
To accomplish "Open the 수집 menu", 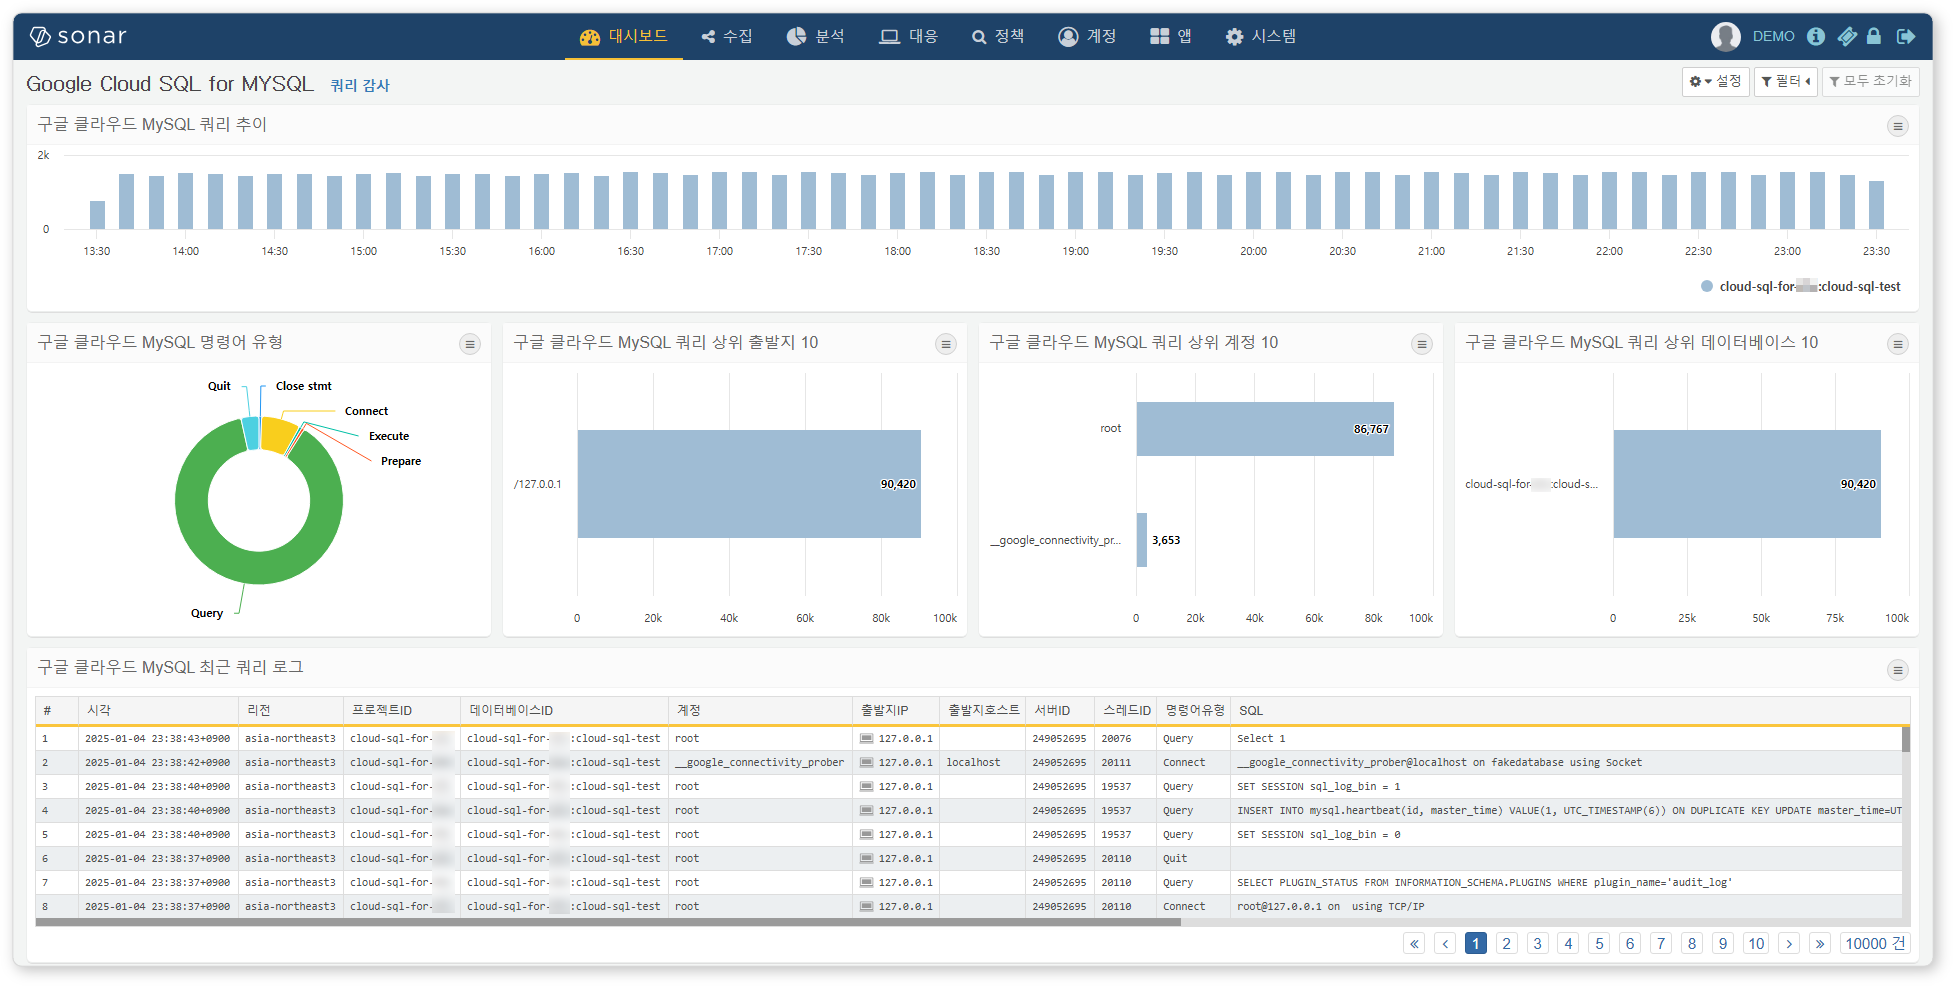I will click(x=727, y=37).
